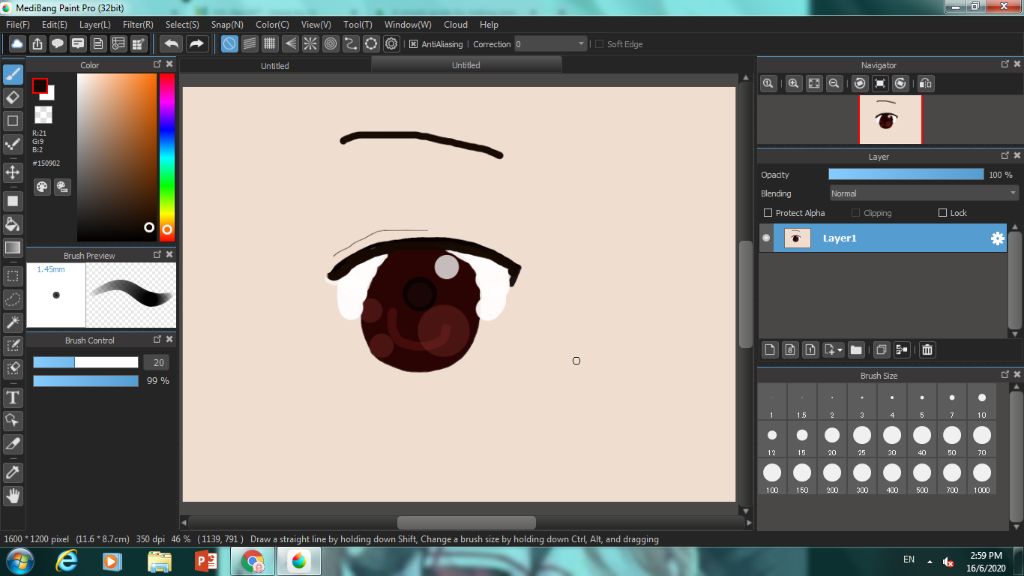The image size is (1024, 576).
Task: Select the transparent color swatch
Action: pos(43,115)
